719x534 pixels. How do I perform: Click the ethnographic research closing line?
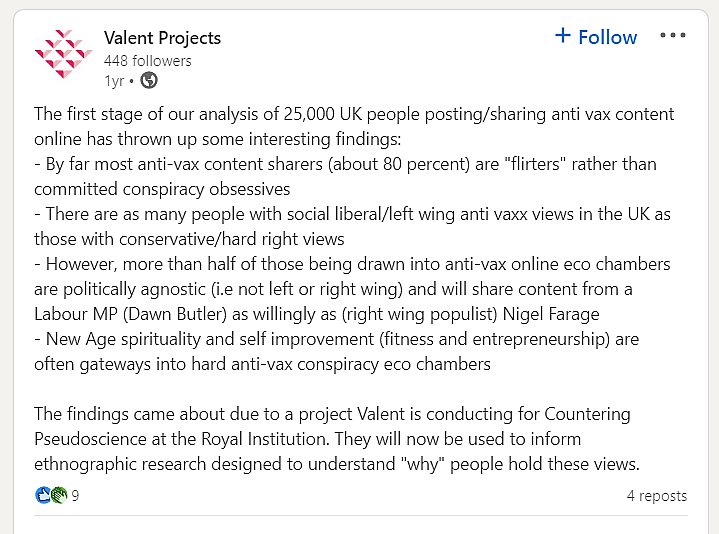(x=336, y=464)
